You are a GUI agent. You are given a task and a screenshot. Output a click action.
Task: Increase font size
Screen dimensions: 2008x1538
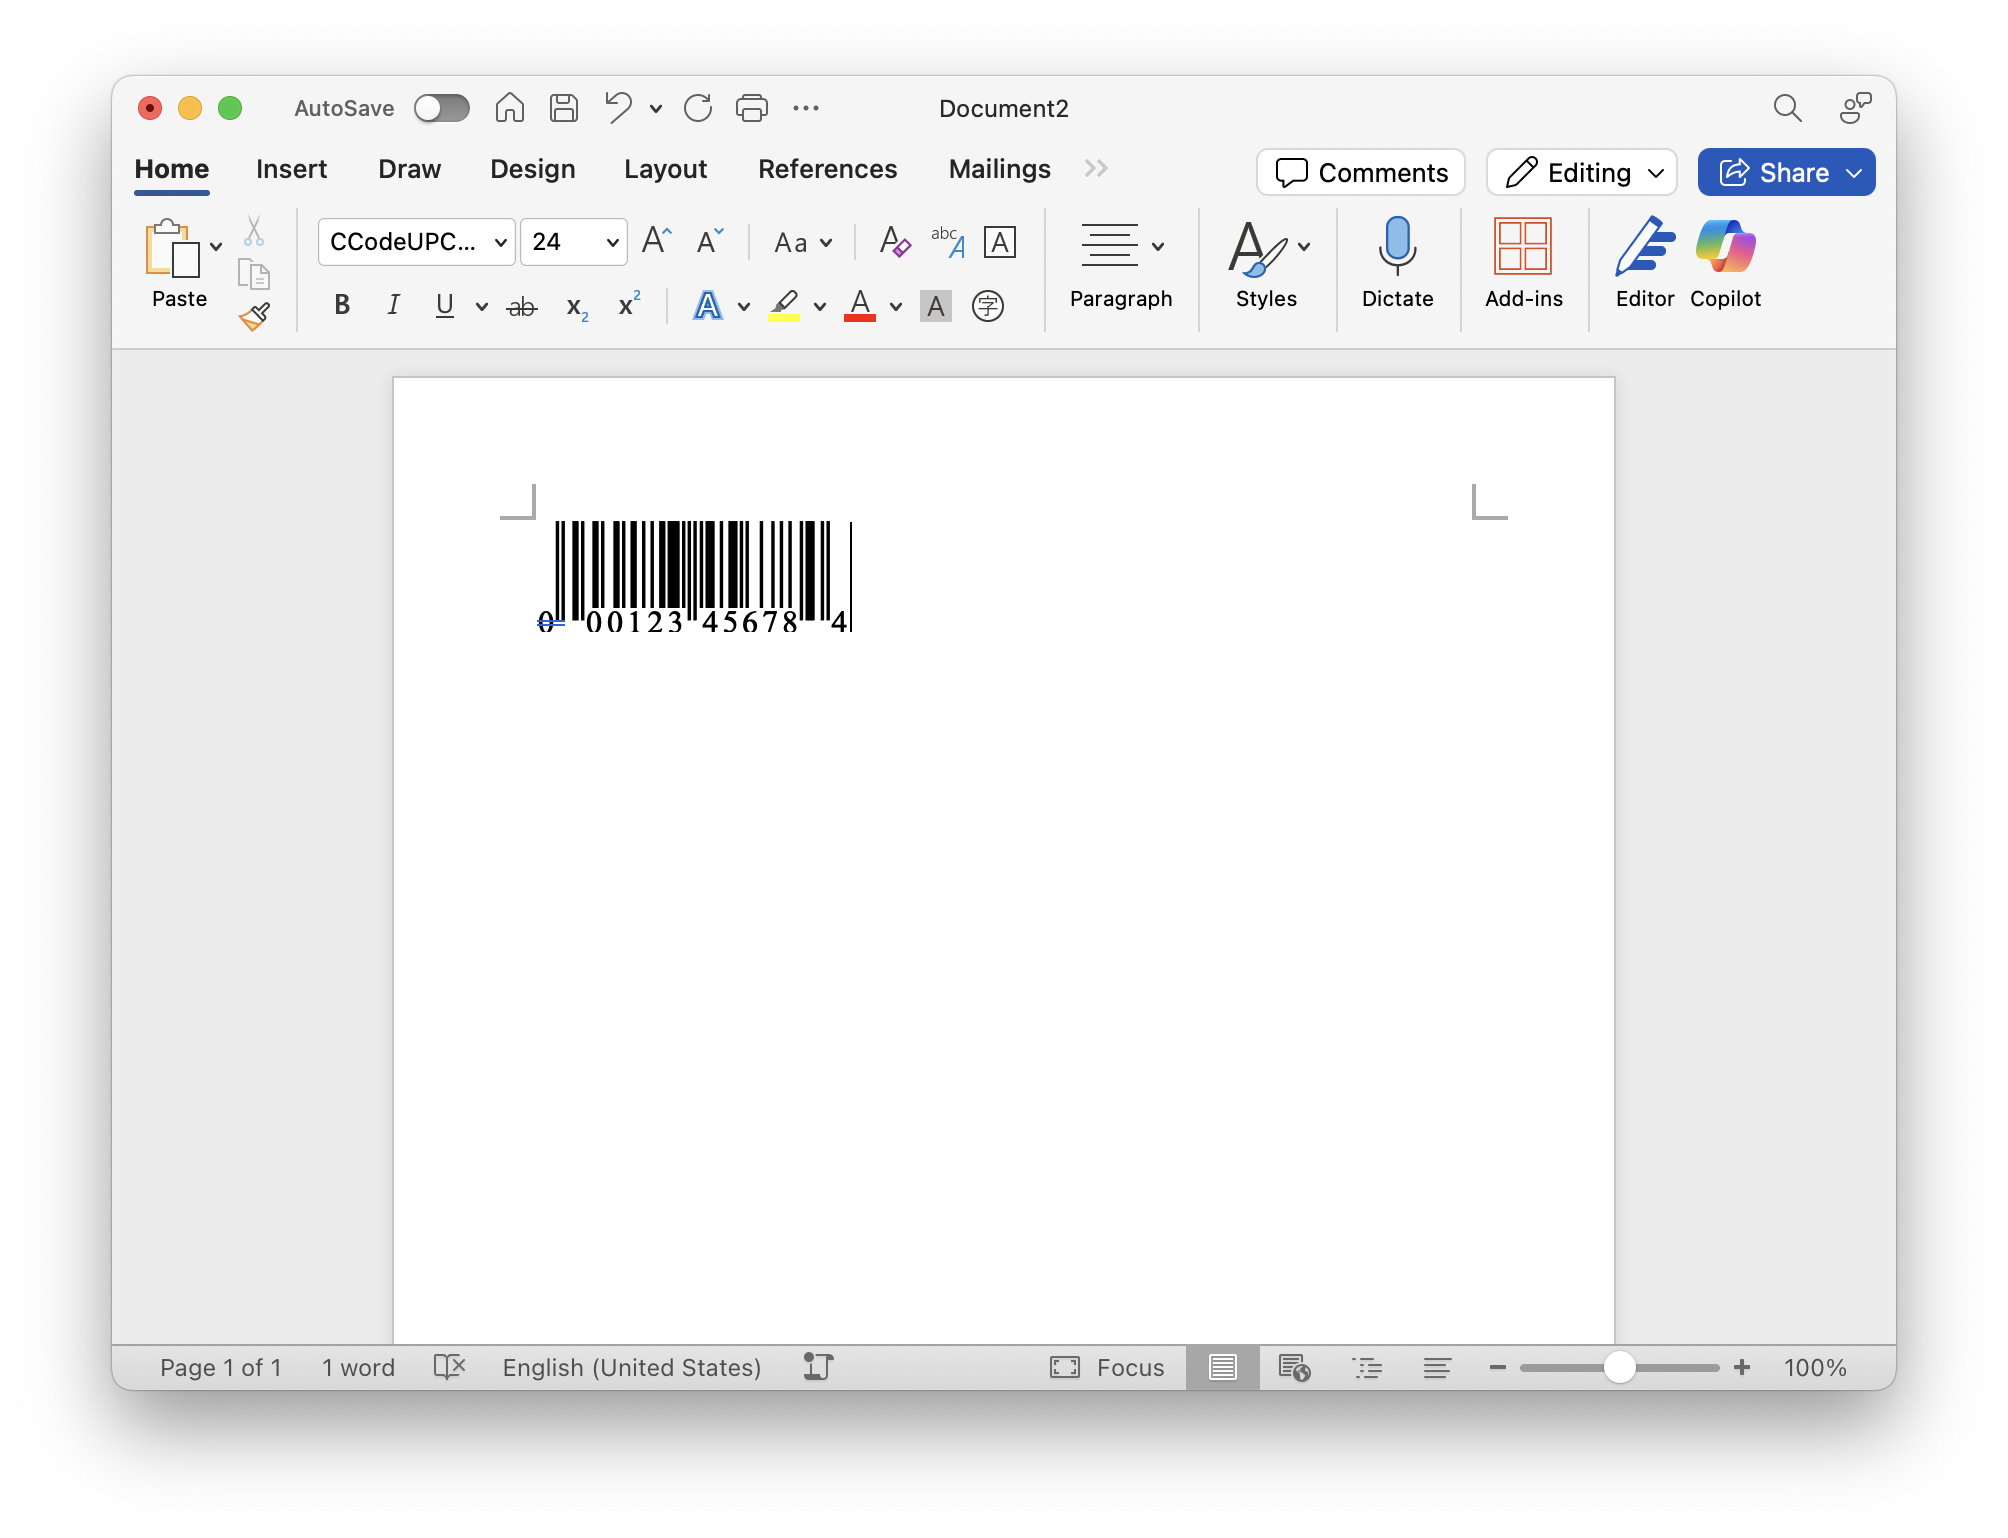coord(656,241)
